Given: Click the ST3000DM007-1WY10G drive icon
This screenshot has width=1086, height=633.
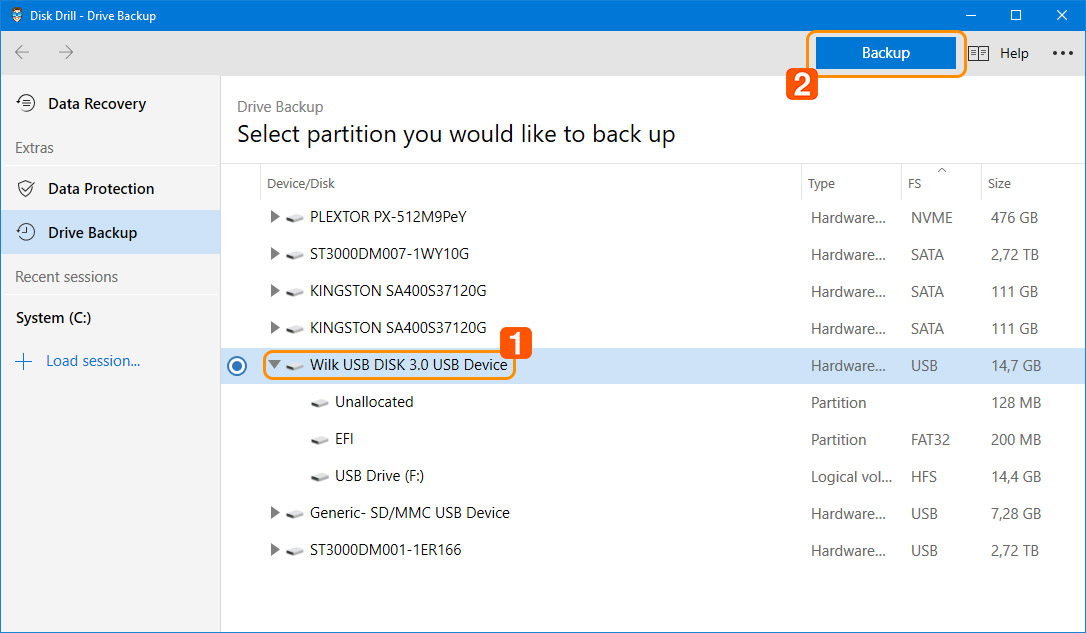Looking at the screenshot, I should (x=295, y=254).
